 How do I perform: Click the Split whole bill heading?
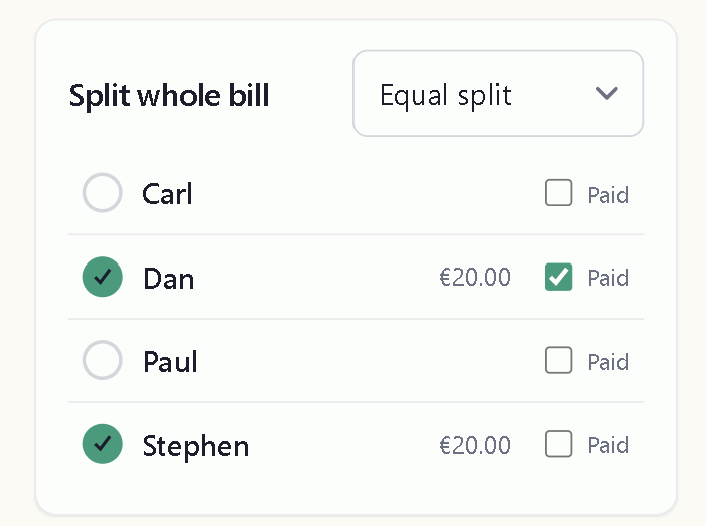169,95
